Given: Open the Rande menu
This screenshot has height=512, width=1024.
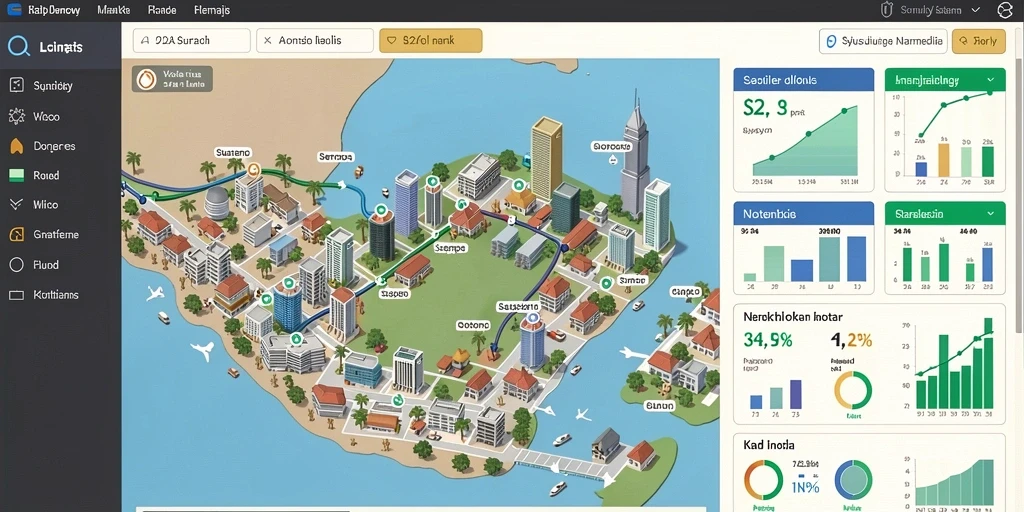Looking at the screenshot, I should (162, 10).
